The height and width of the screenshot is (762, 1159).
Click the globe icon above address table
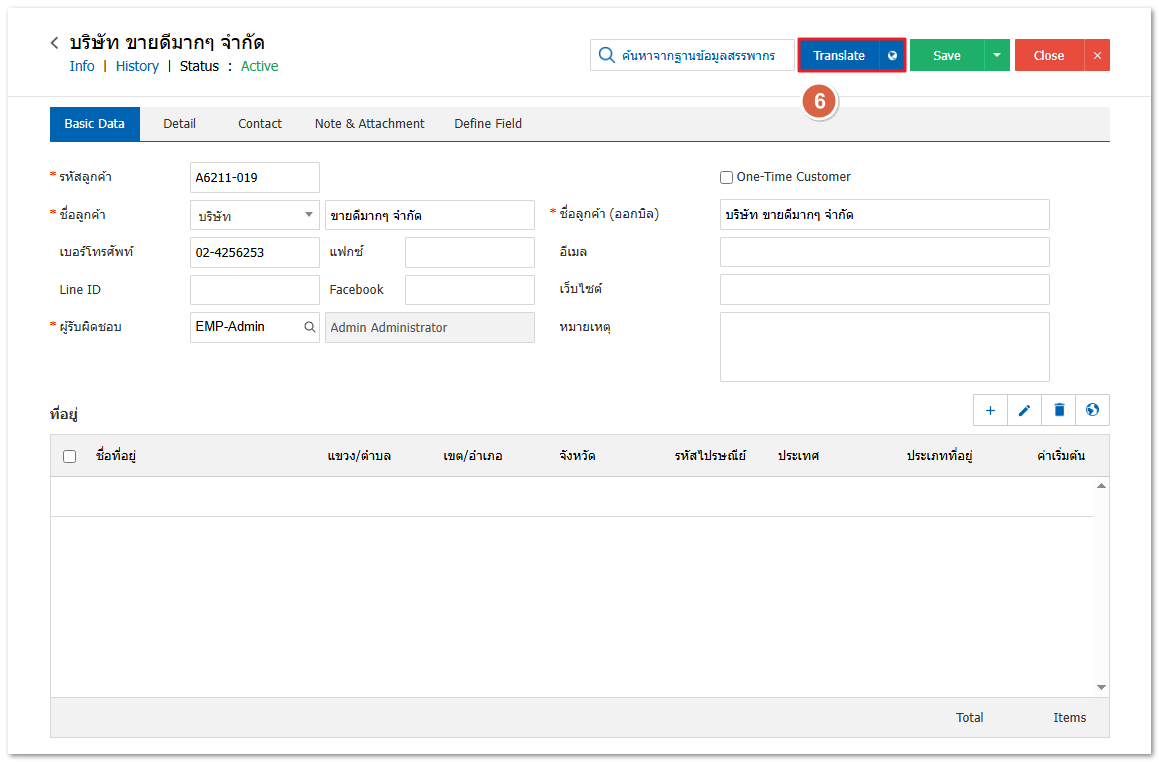pos(1092,410)
